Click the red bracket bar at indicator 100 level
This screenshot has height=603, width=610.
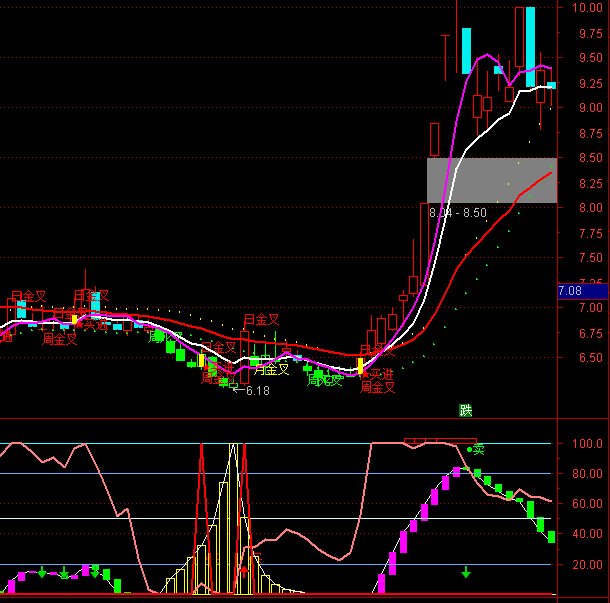pos(440,440)
